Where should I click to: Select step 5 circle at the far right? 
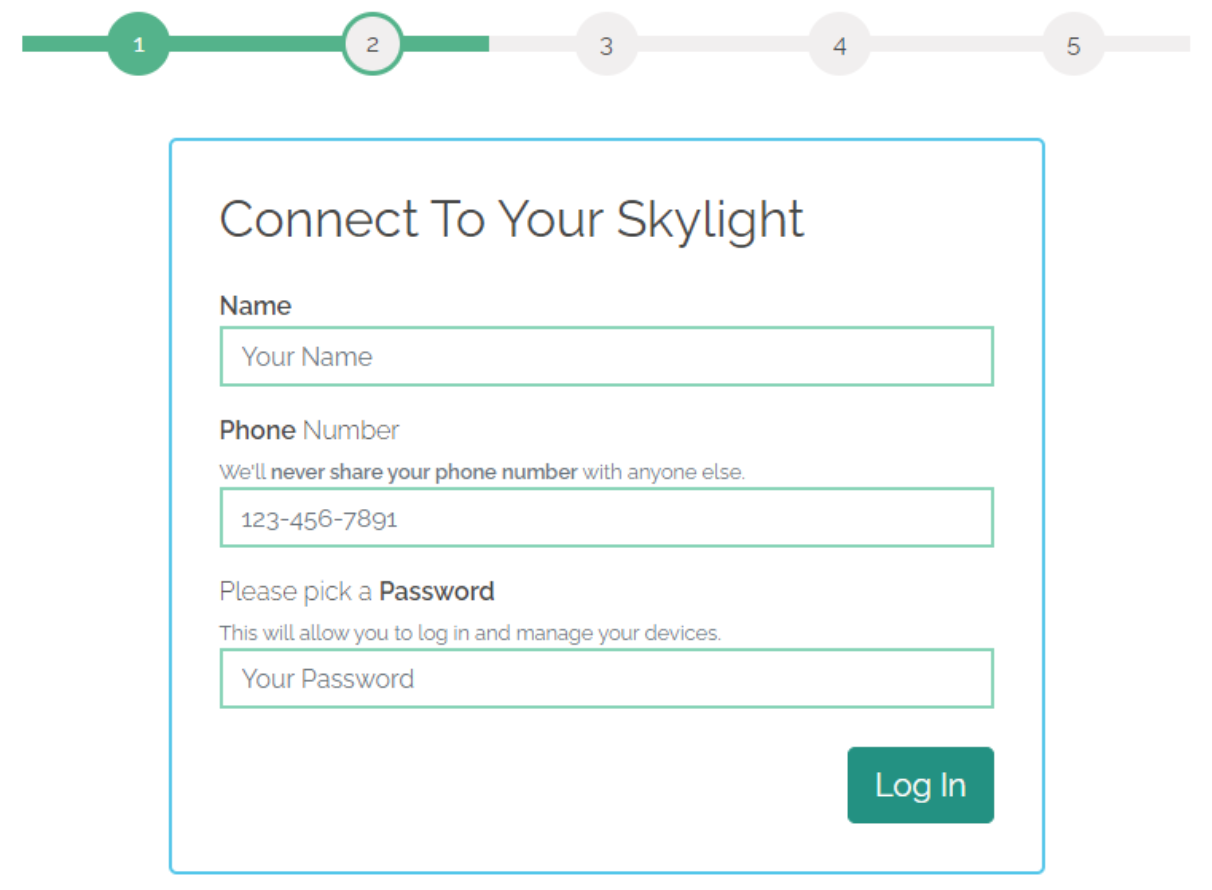(1073, 45)
